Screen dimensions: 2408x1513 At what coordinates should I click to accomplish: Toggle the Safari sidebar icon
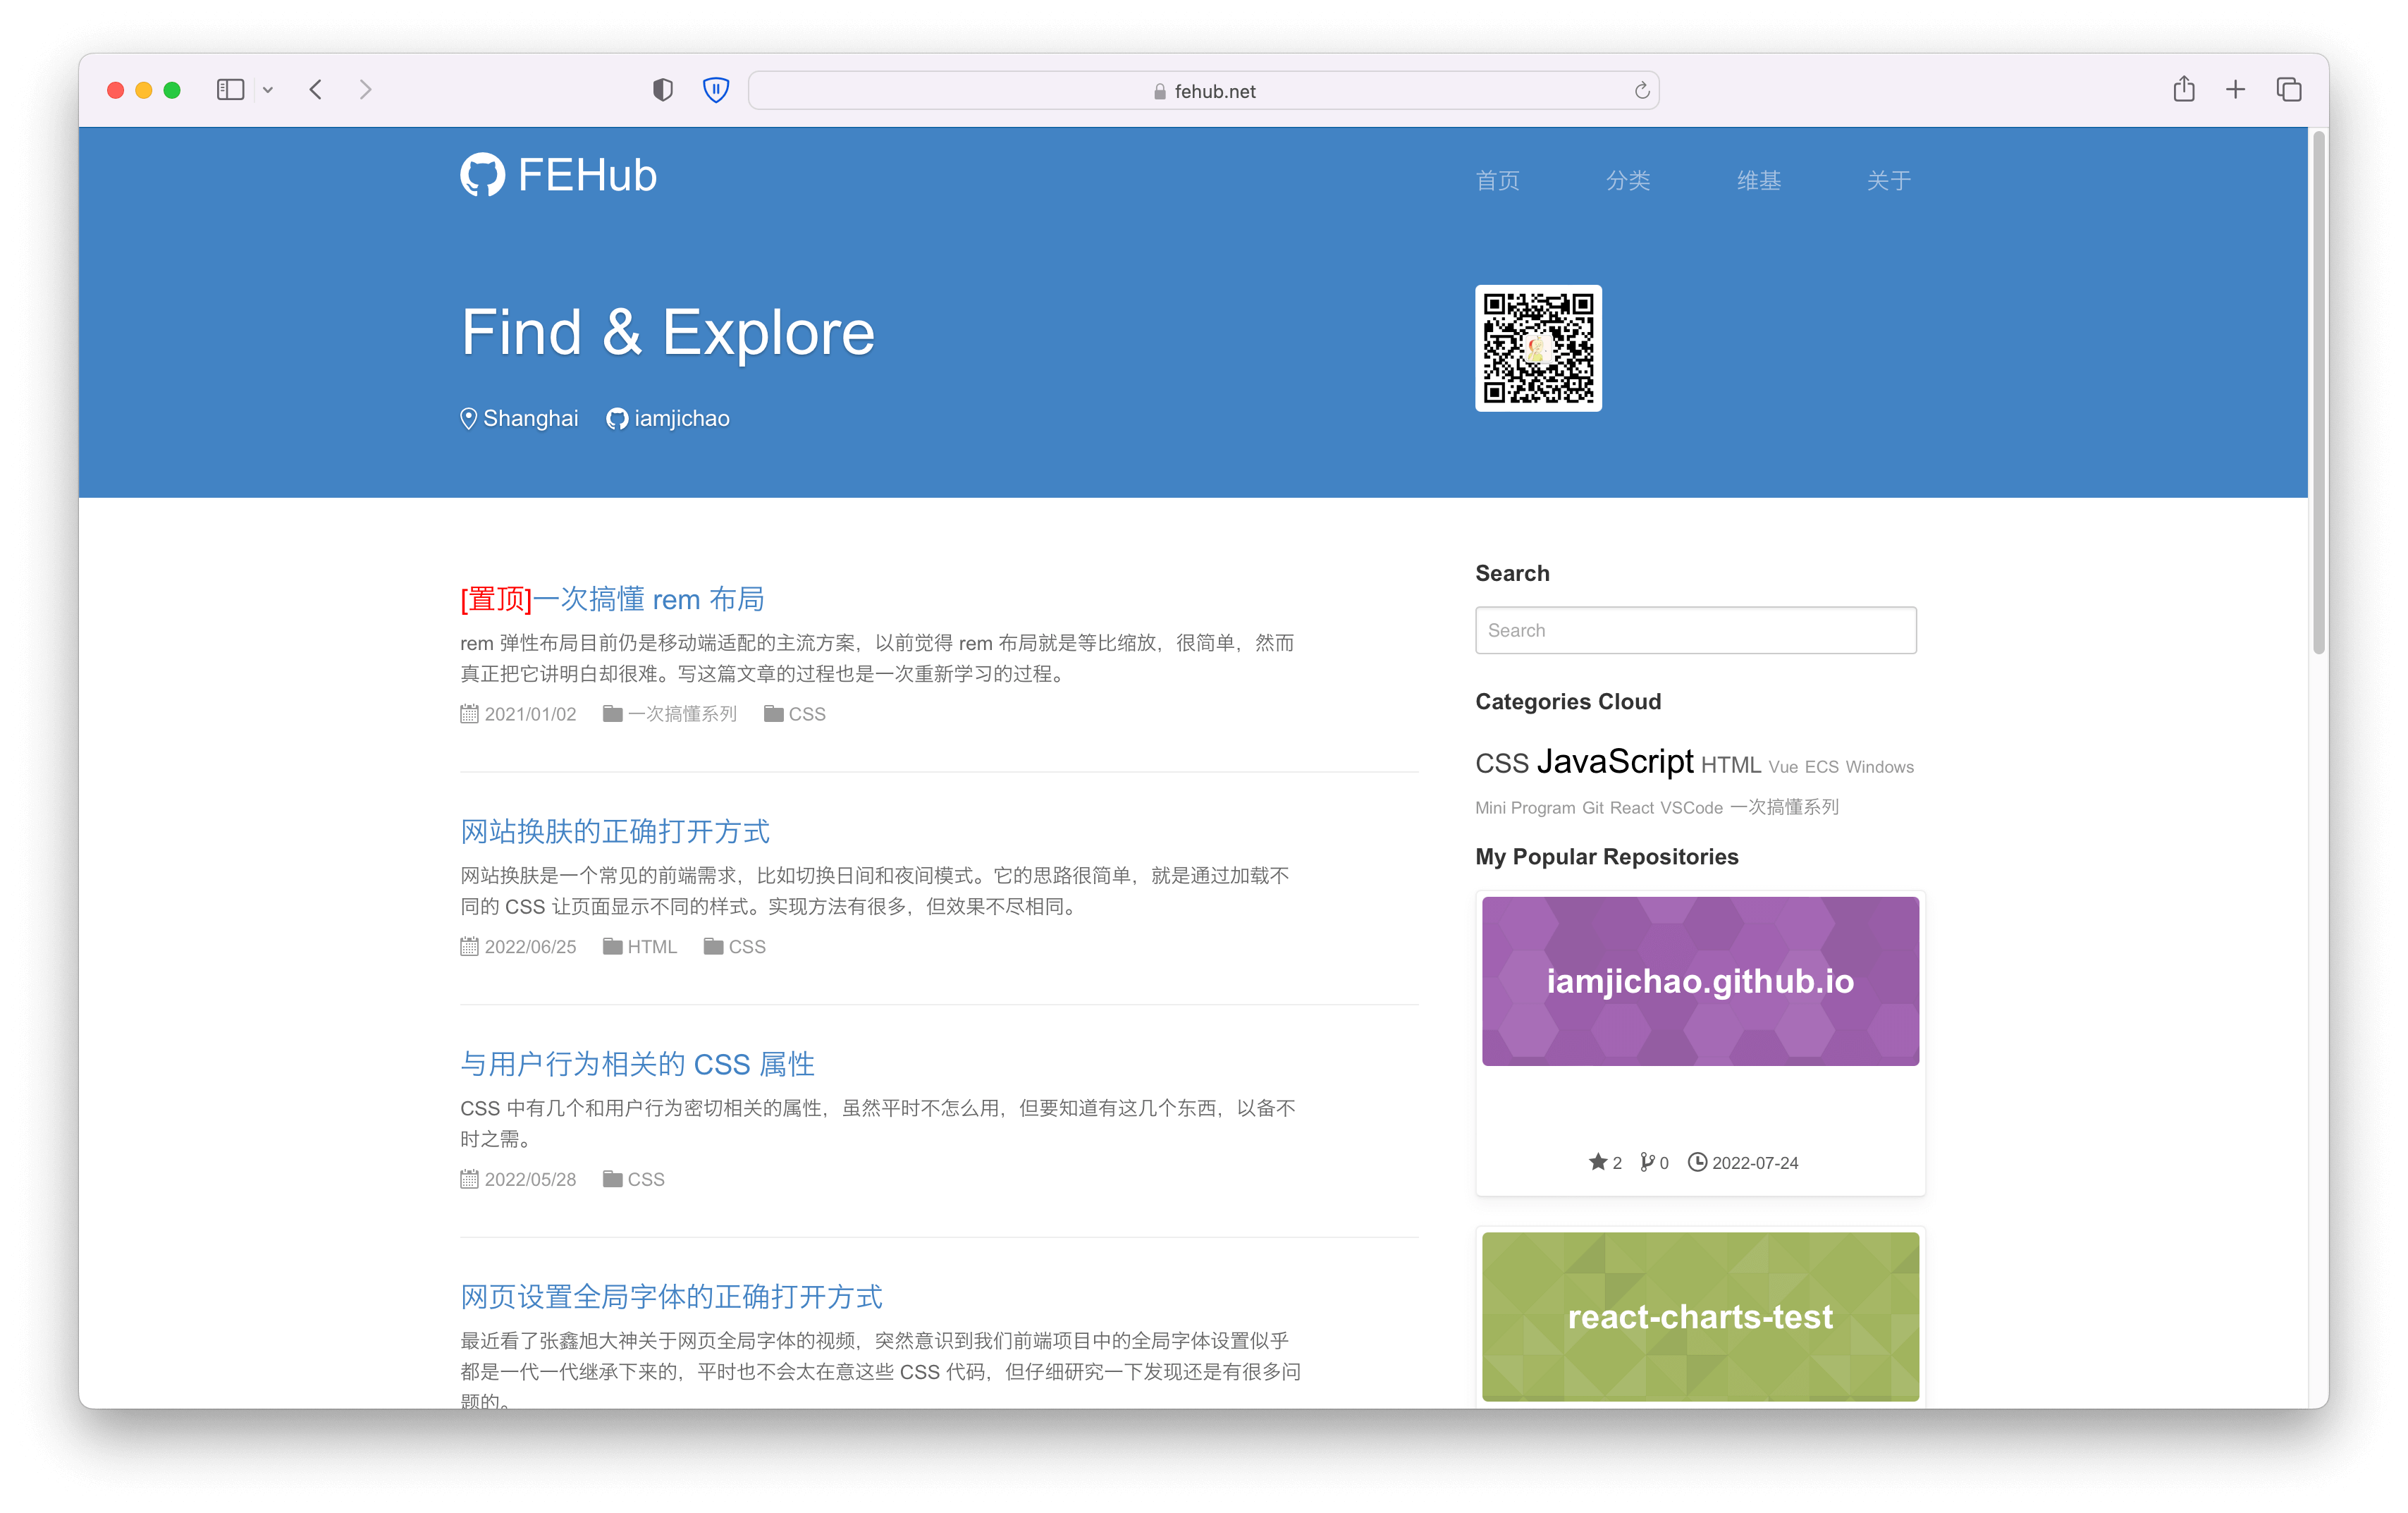(x=230, y=90)
